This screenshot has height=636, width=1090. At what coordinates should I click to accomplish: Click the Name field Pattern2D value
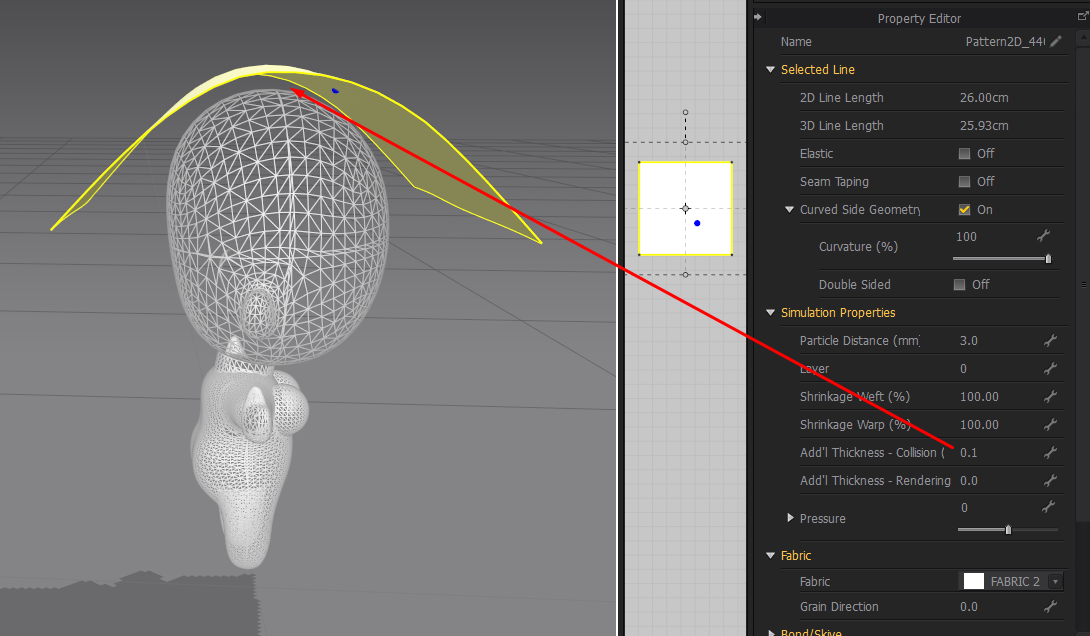(1005, 42)
